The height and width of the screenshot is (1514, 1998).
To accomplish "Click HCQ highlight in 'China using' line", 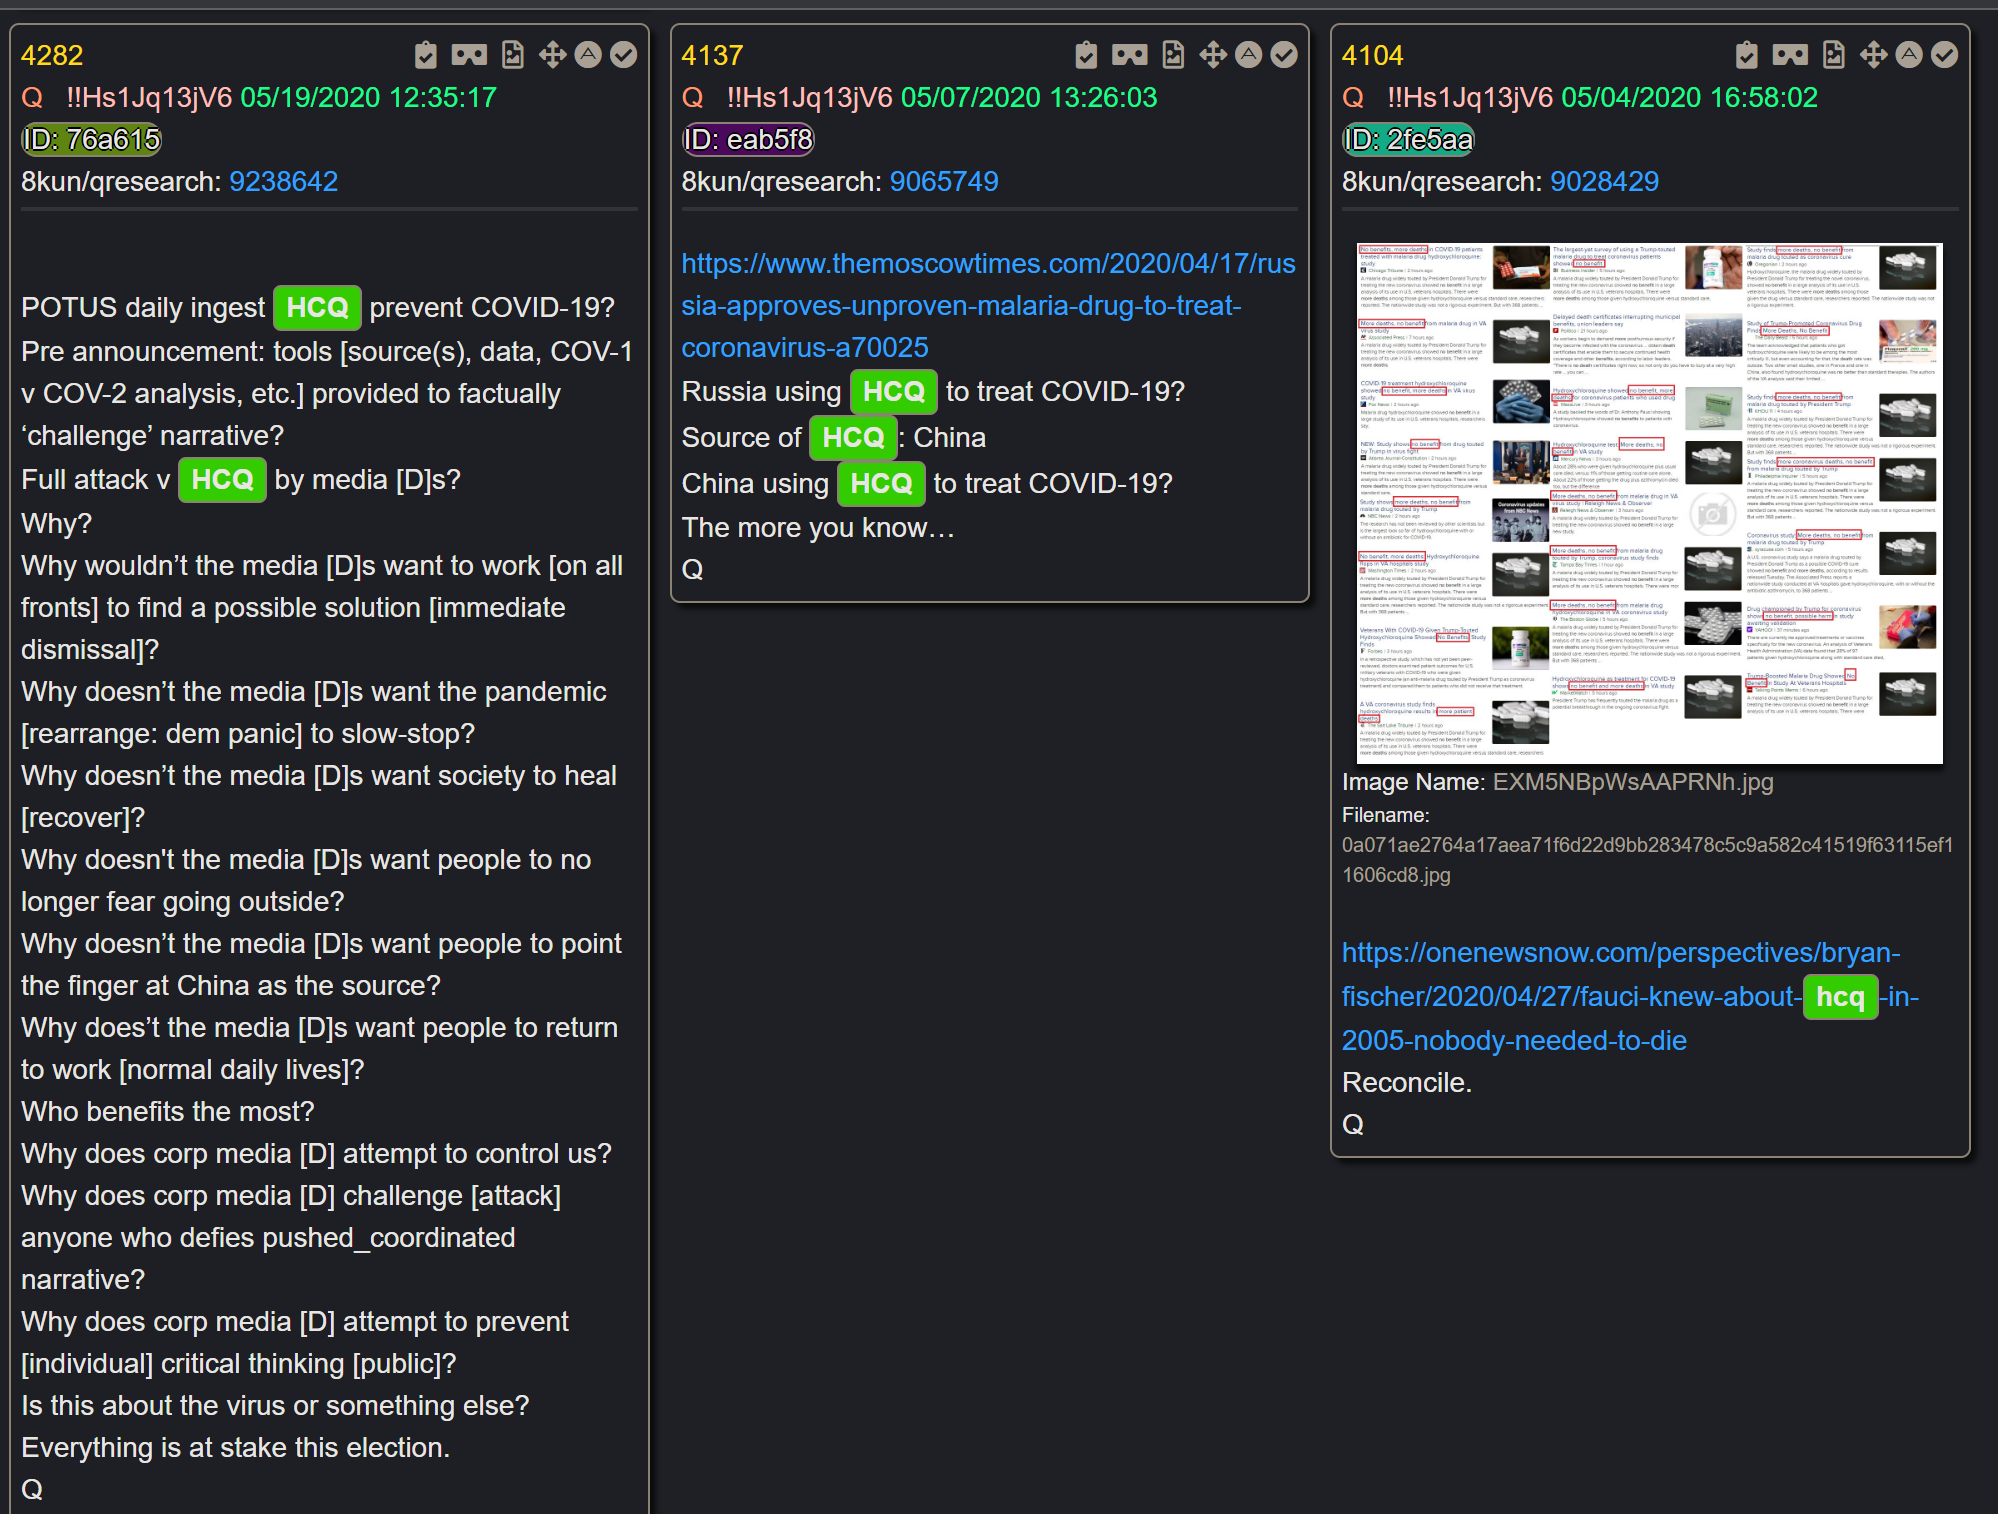I will (881, 484).
